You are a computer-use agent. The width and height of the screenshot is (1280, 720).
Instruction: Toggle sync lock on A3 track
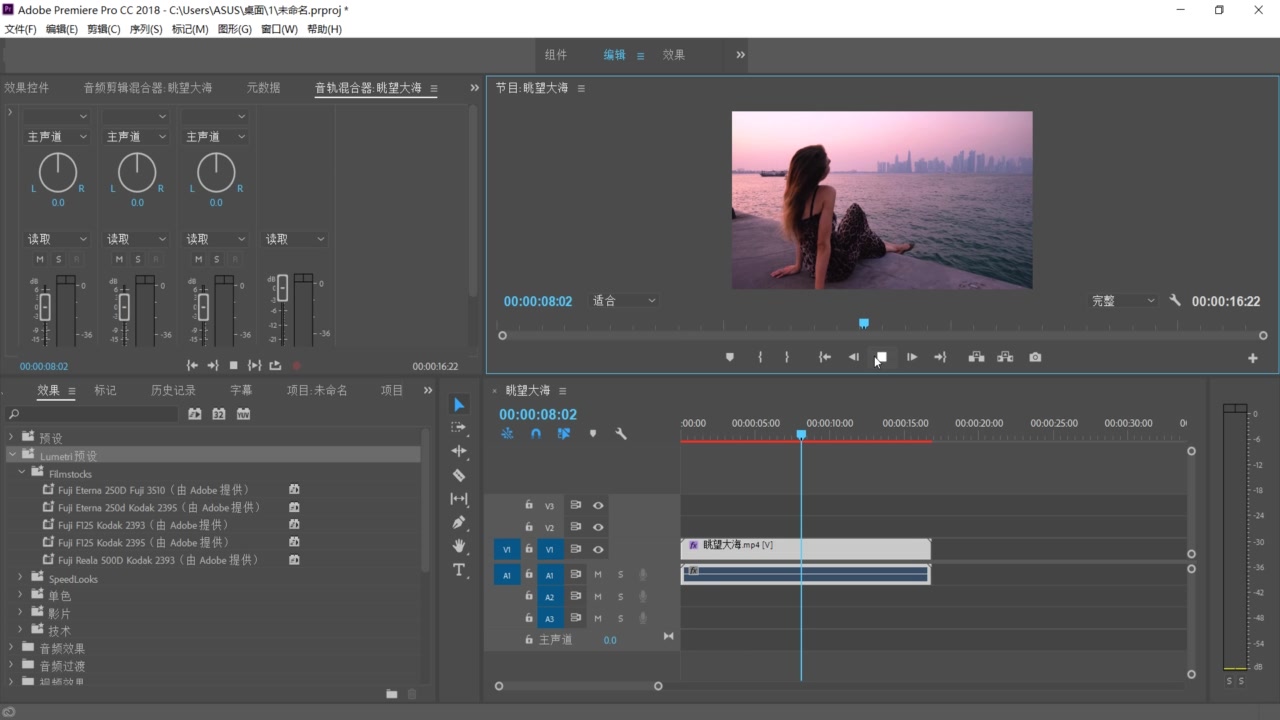pyautogui.click(x=576, y=619)
